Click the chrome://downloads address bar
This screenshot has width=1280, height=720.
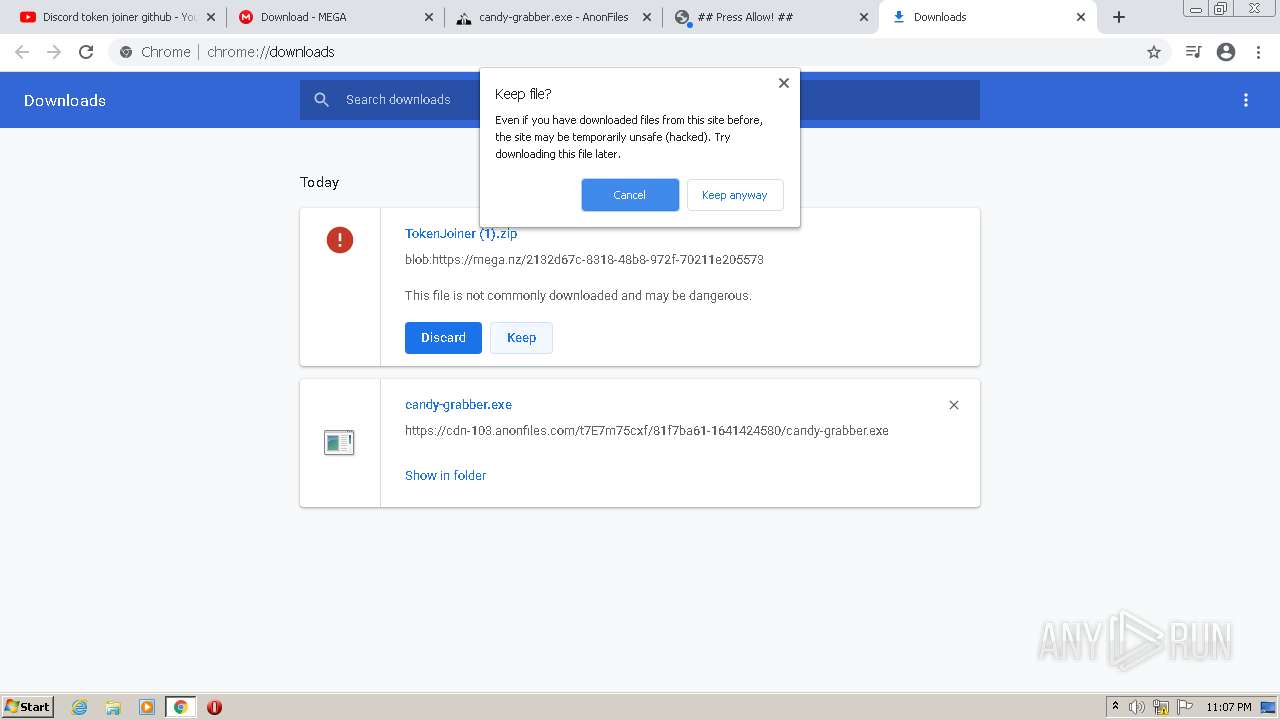(x=640, y=52)
